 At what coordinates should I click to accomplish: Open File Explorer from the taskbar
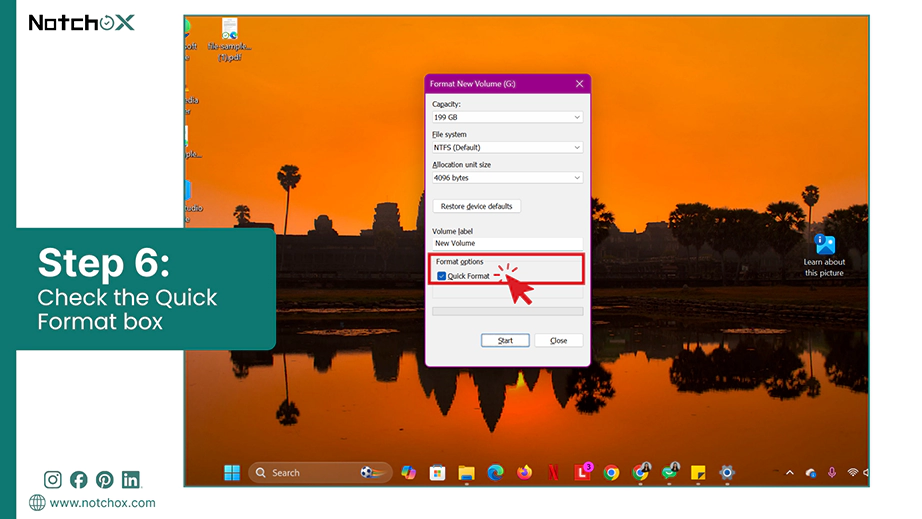pyautogui.click(x=466, y=473)
